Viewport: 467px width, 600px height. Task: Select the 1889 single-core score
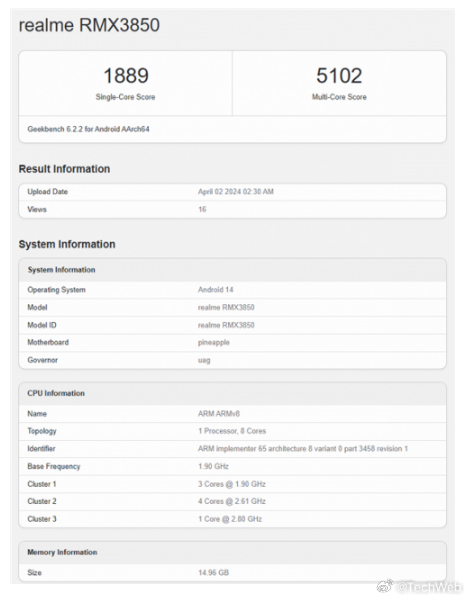click(x=126, y=75)
